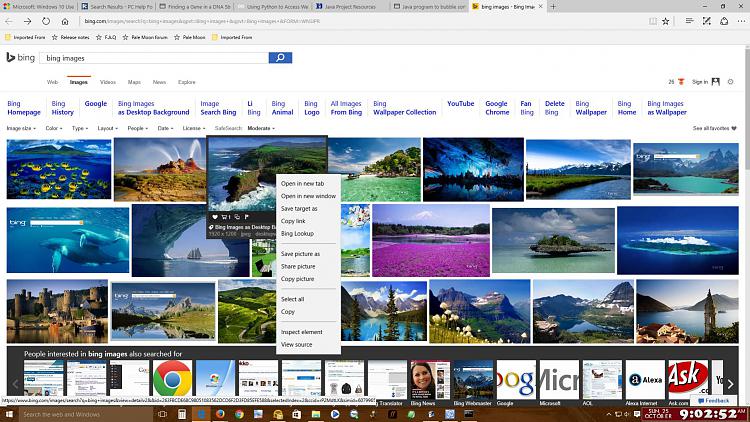
Task: Open the Date filter dropdown
Action: (x=165, y=128)
